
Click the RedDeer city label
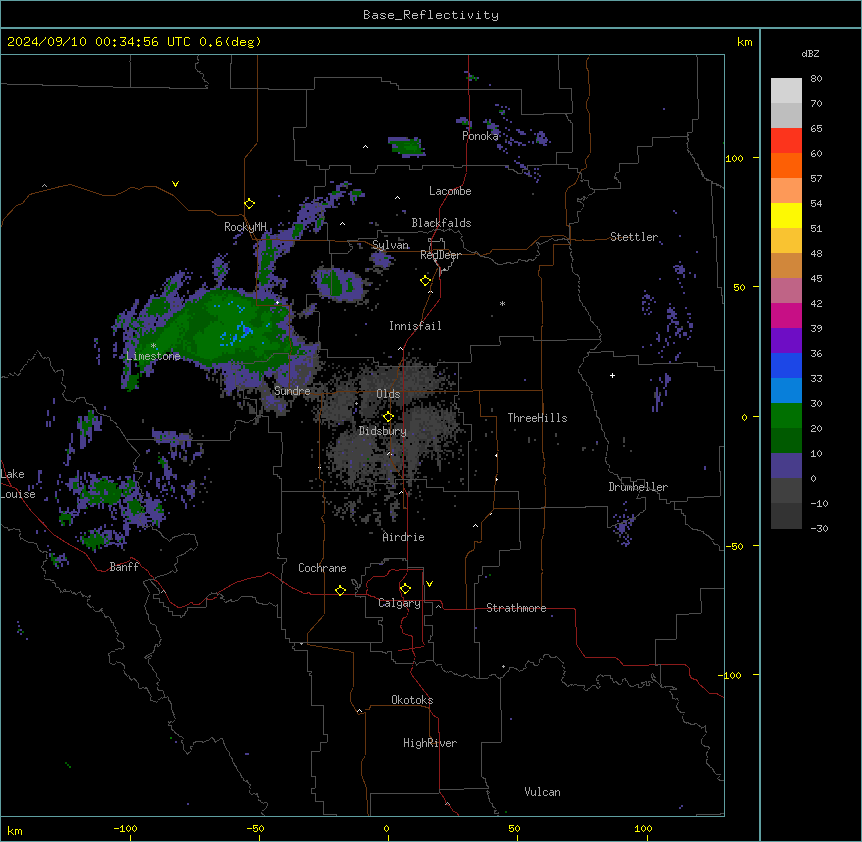click(x=440, y=255)
